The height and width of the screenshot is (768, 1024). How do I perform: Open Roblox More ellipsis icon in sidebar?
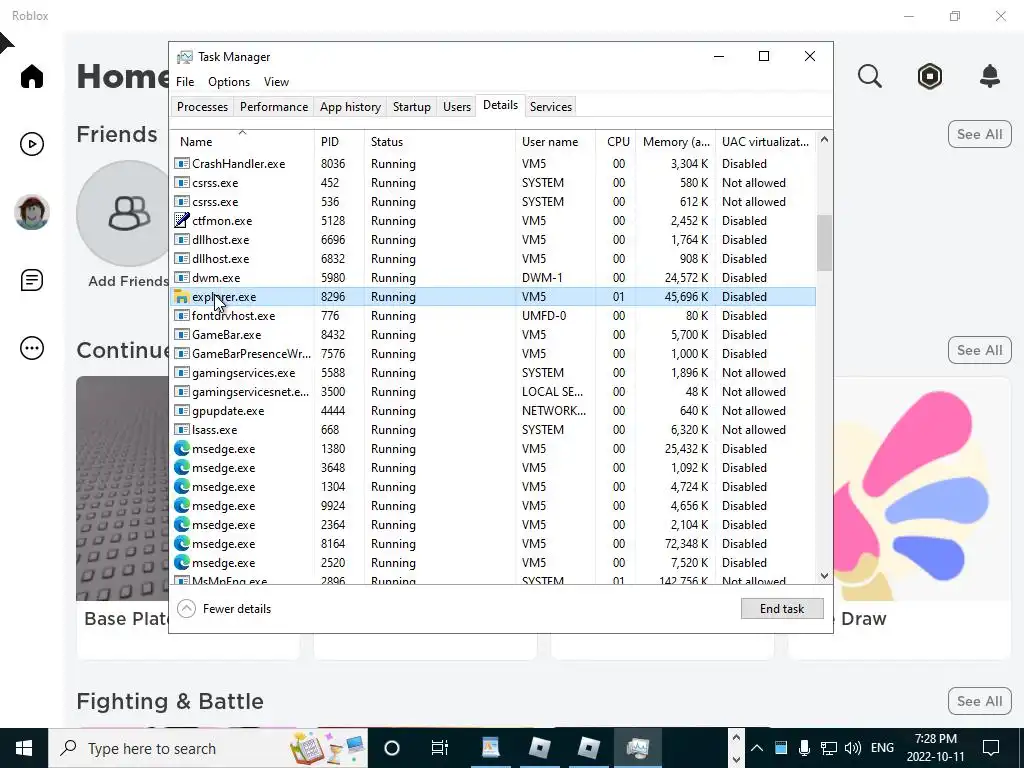(x=31, y=348)
